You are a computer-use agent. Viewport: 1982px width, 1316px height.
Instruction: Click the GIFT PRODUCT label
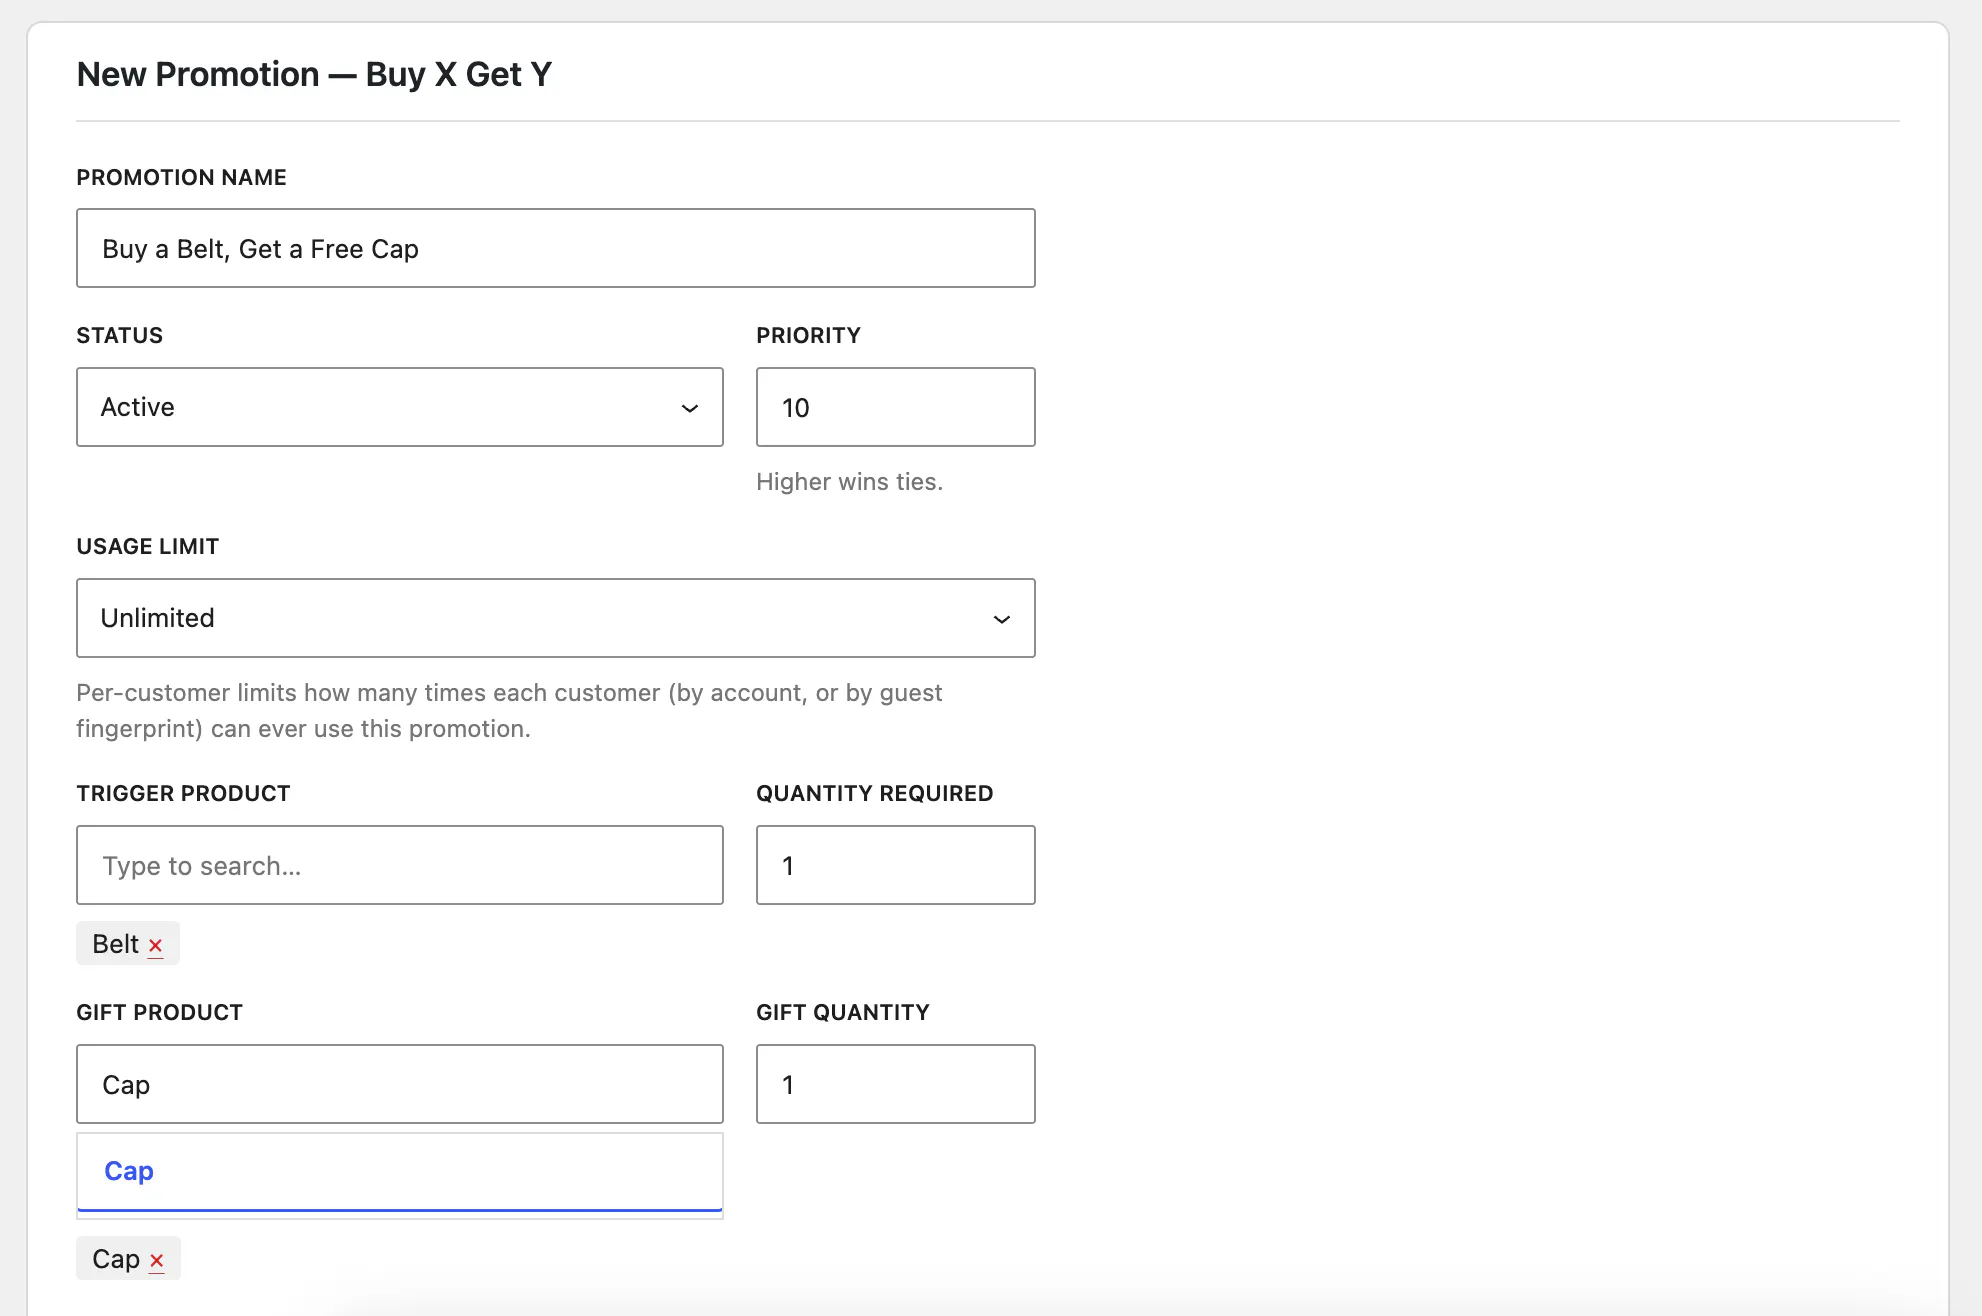[159, 1012]
